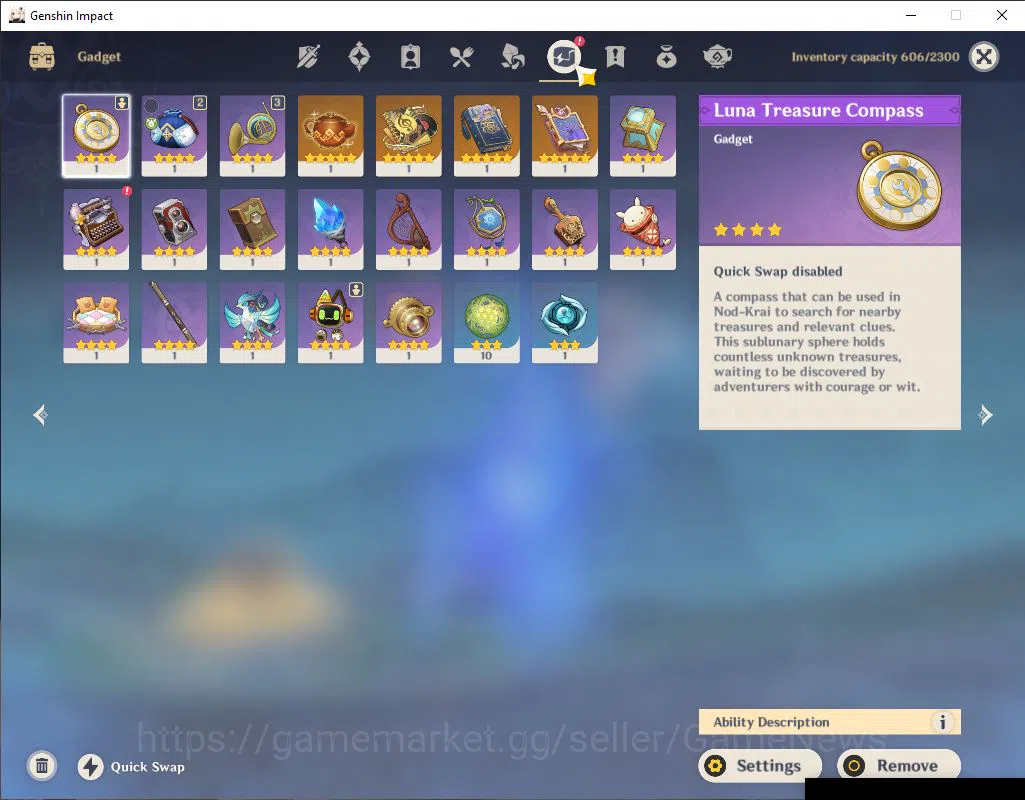This screenshot has height=800, width=1025.
Task: Select the robot with headphones gadget
Action: (x=330, y=323)
